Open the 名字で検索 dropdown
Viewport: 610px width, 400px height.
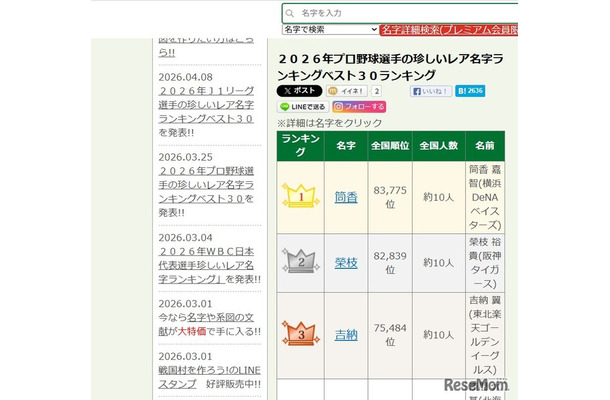[x=330, y=30]
